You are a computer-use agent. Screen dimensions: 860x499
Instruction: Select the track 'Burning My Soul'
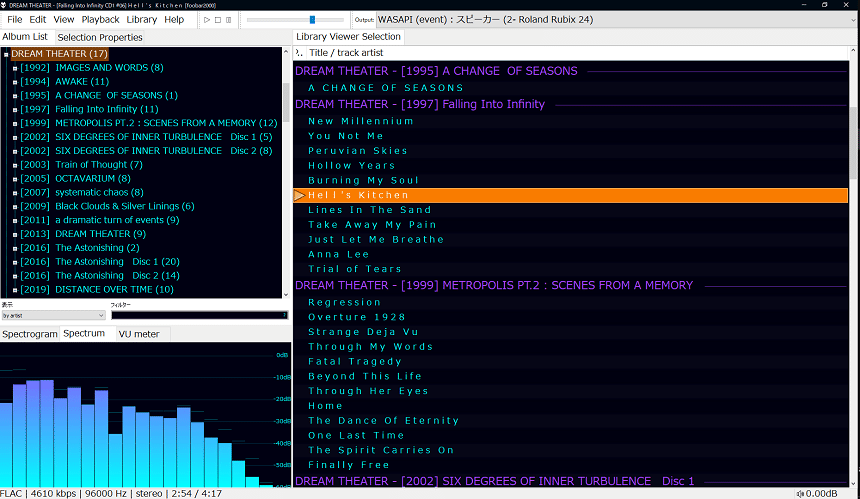point(570,180)
